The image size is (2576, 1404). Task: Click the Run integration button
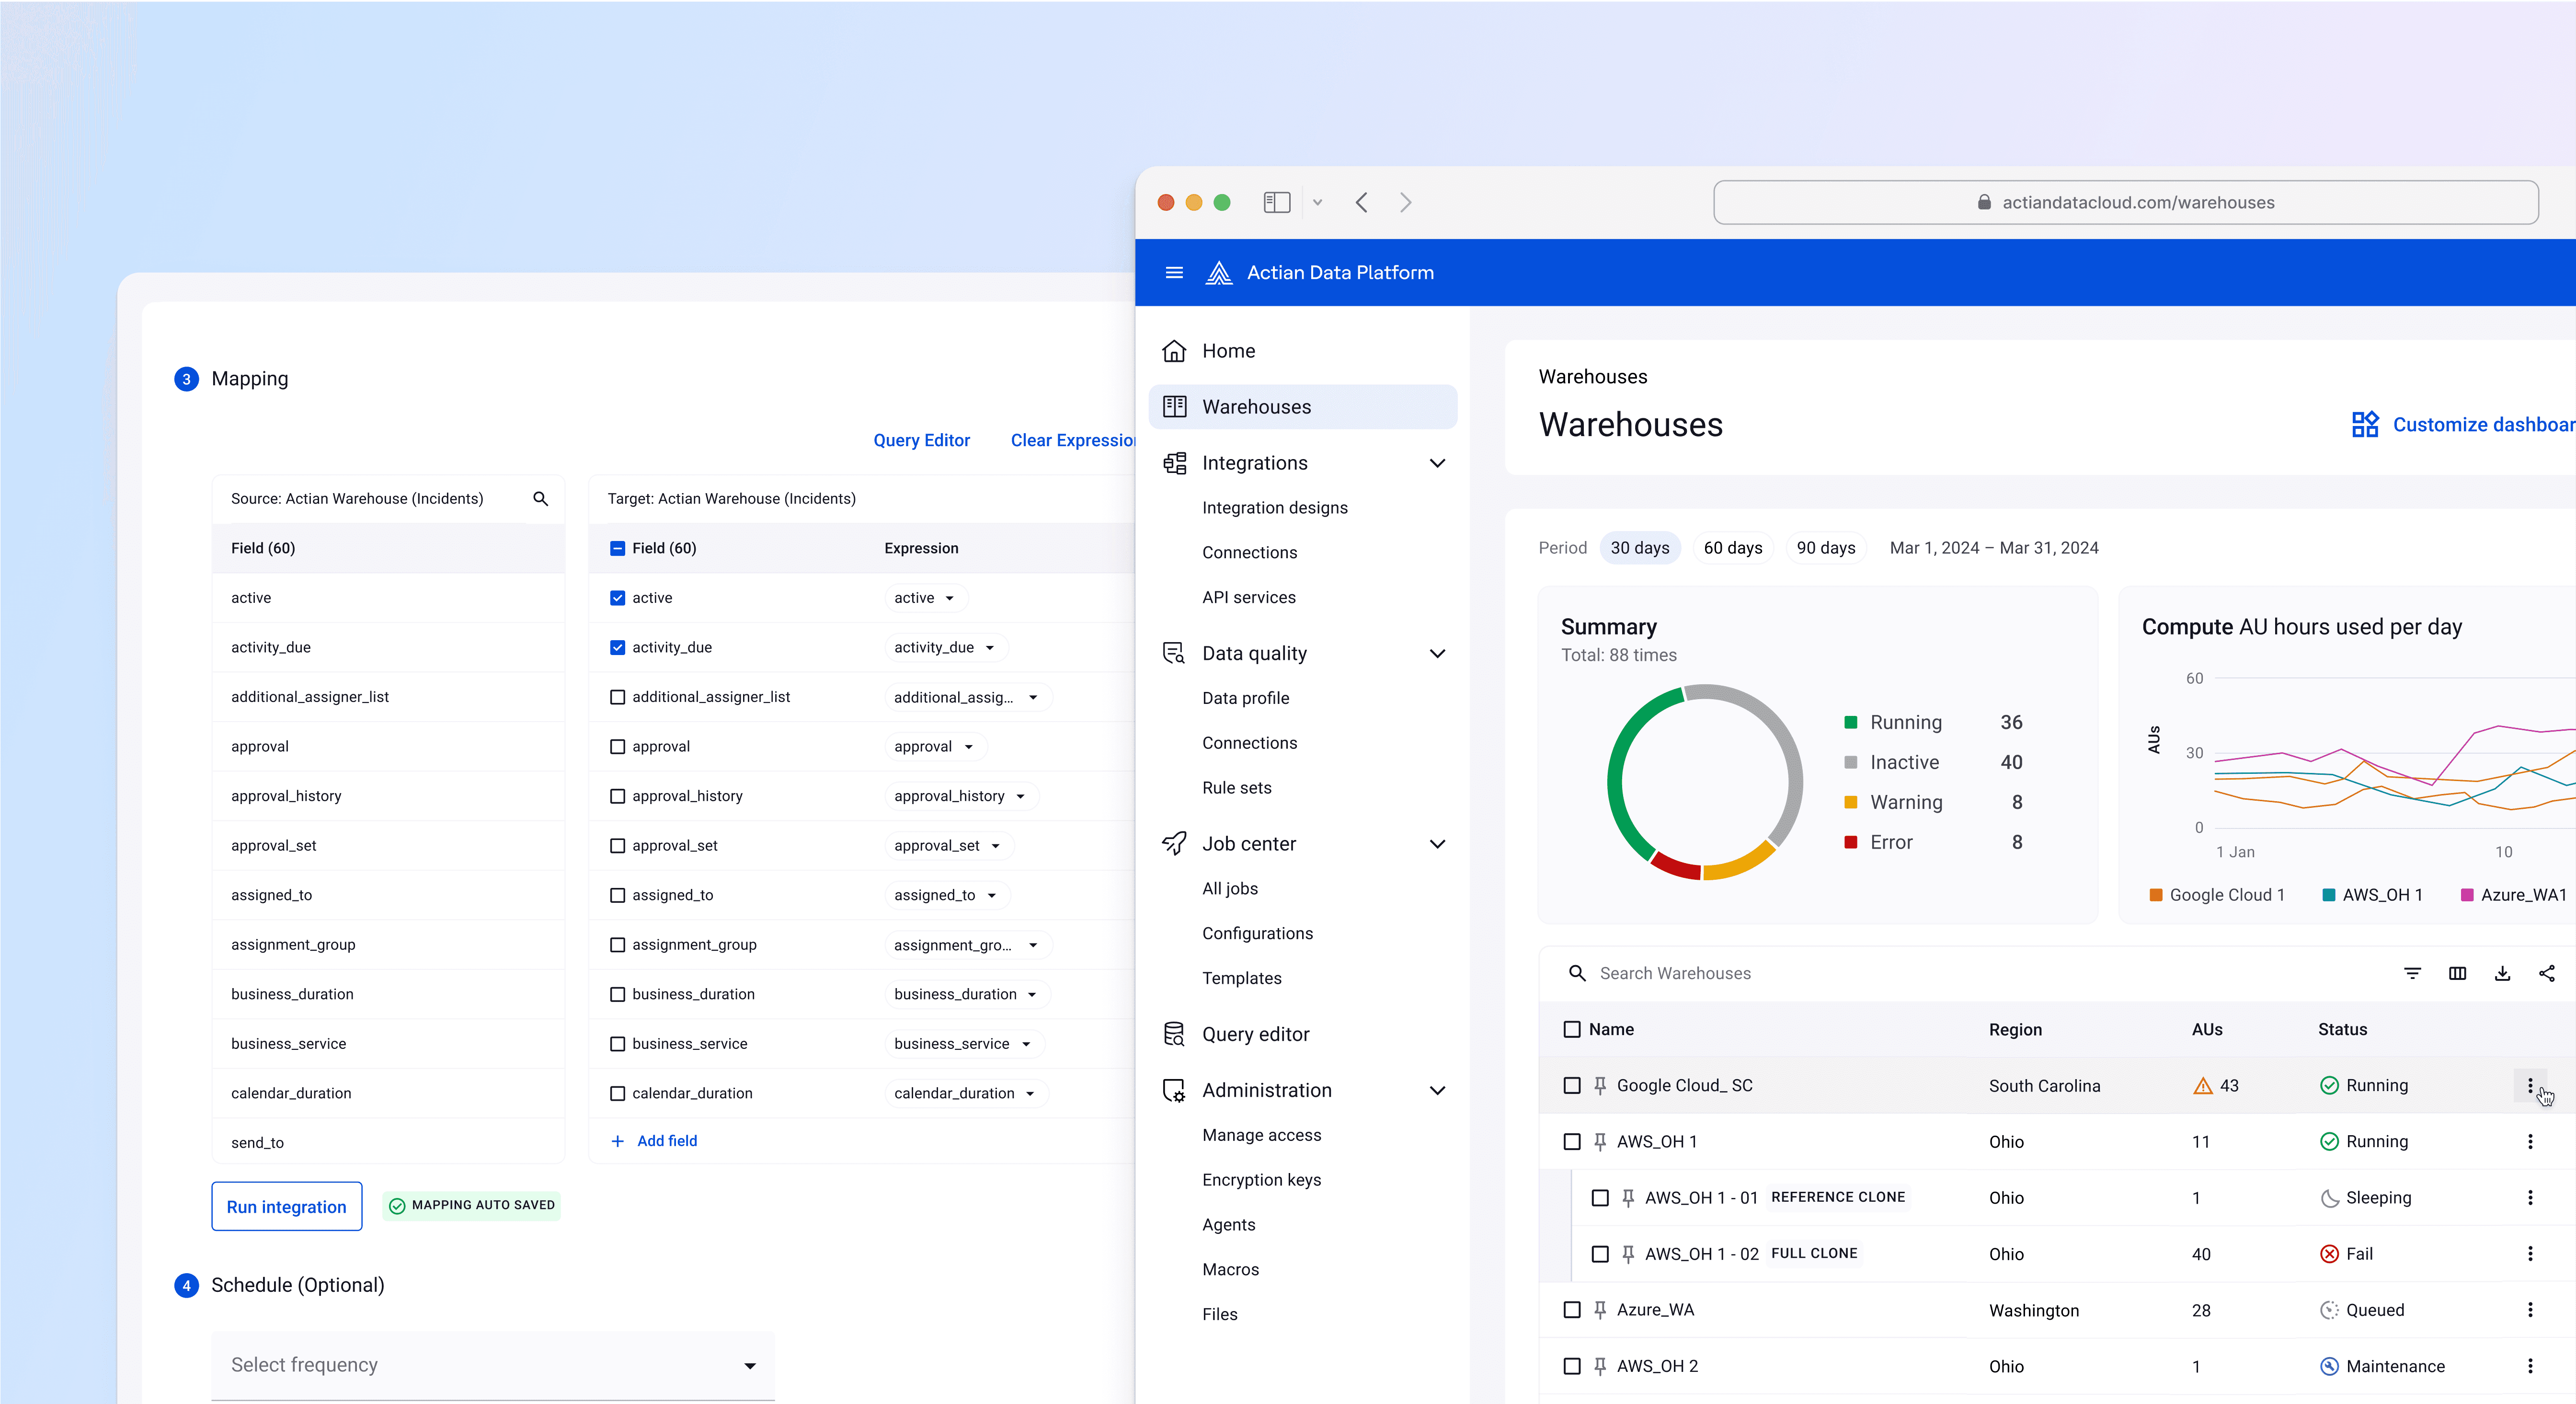coord(286,1206)
